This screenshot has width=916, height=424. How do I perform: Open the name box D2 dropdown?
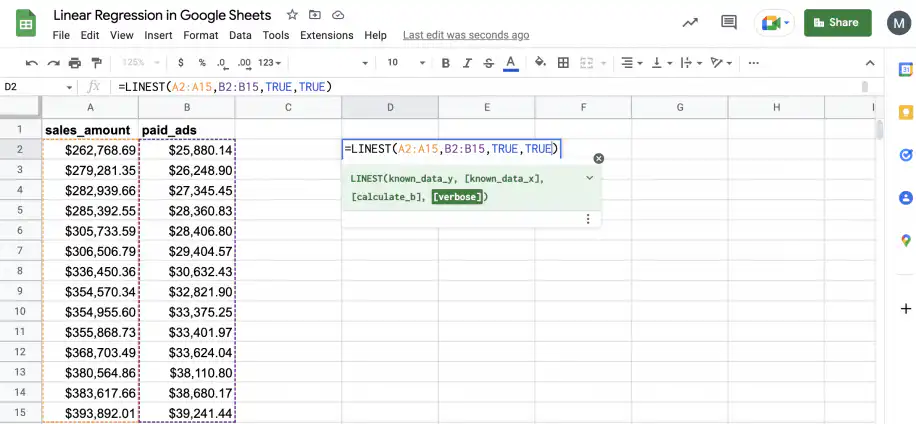[x=69, y=88]
